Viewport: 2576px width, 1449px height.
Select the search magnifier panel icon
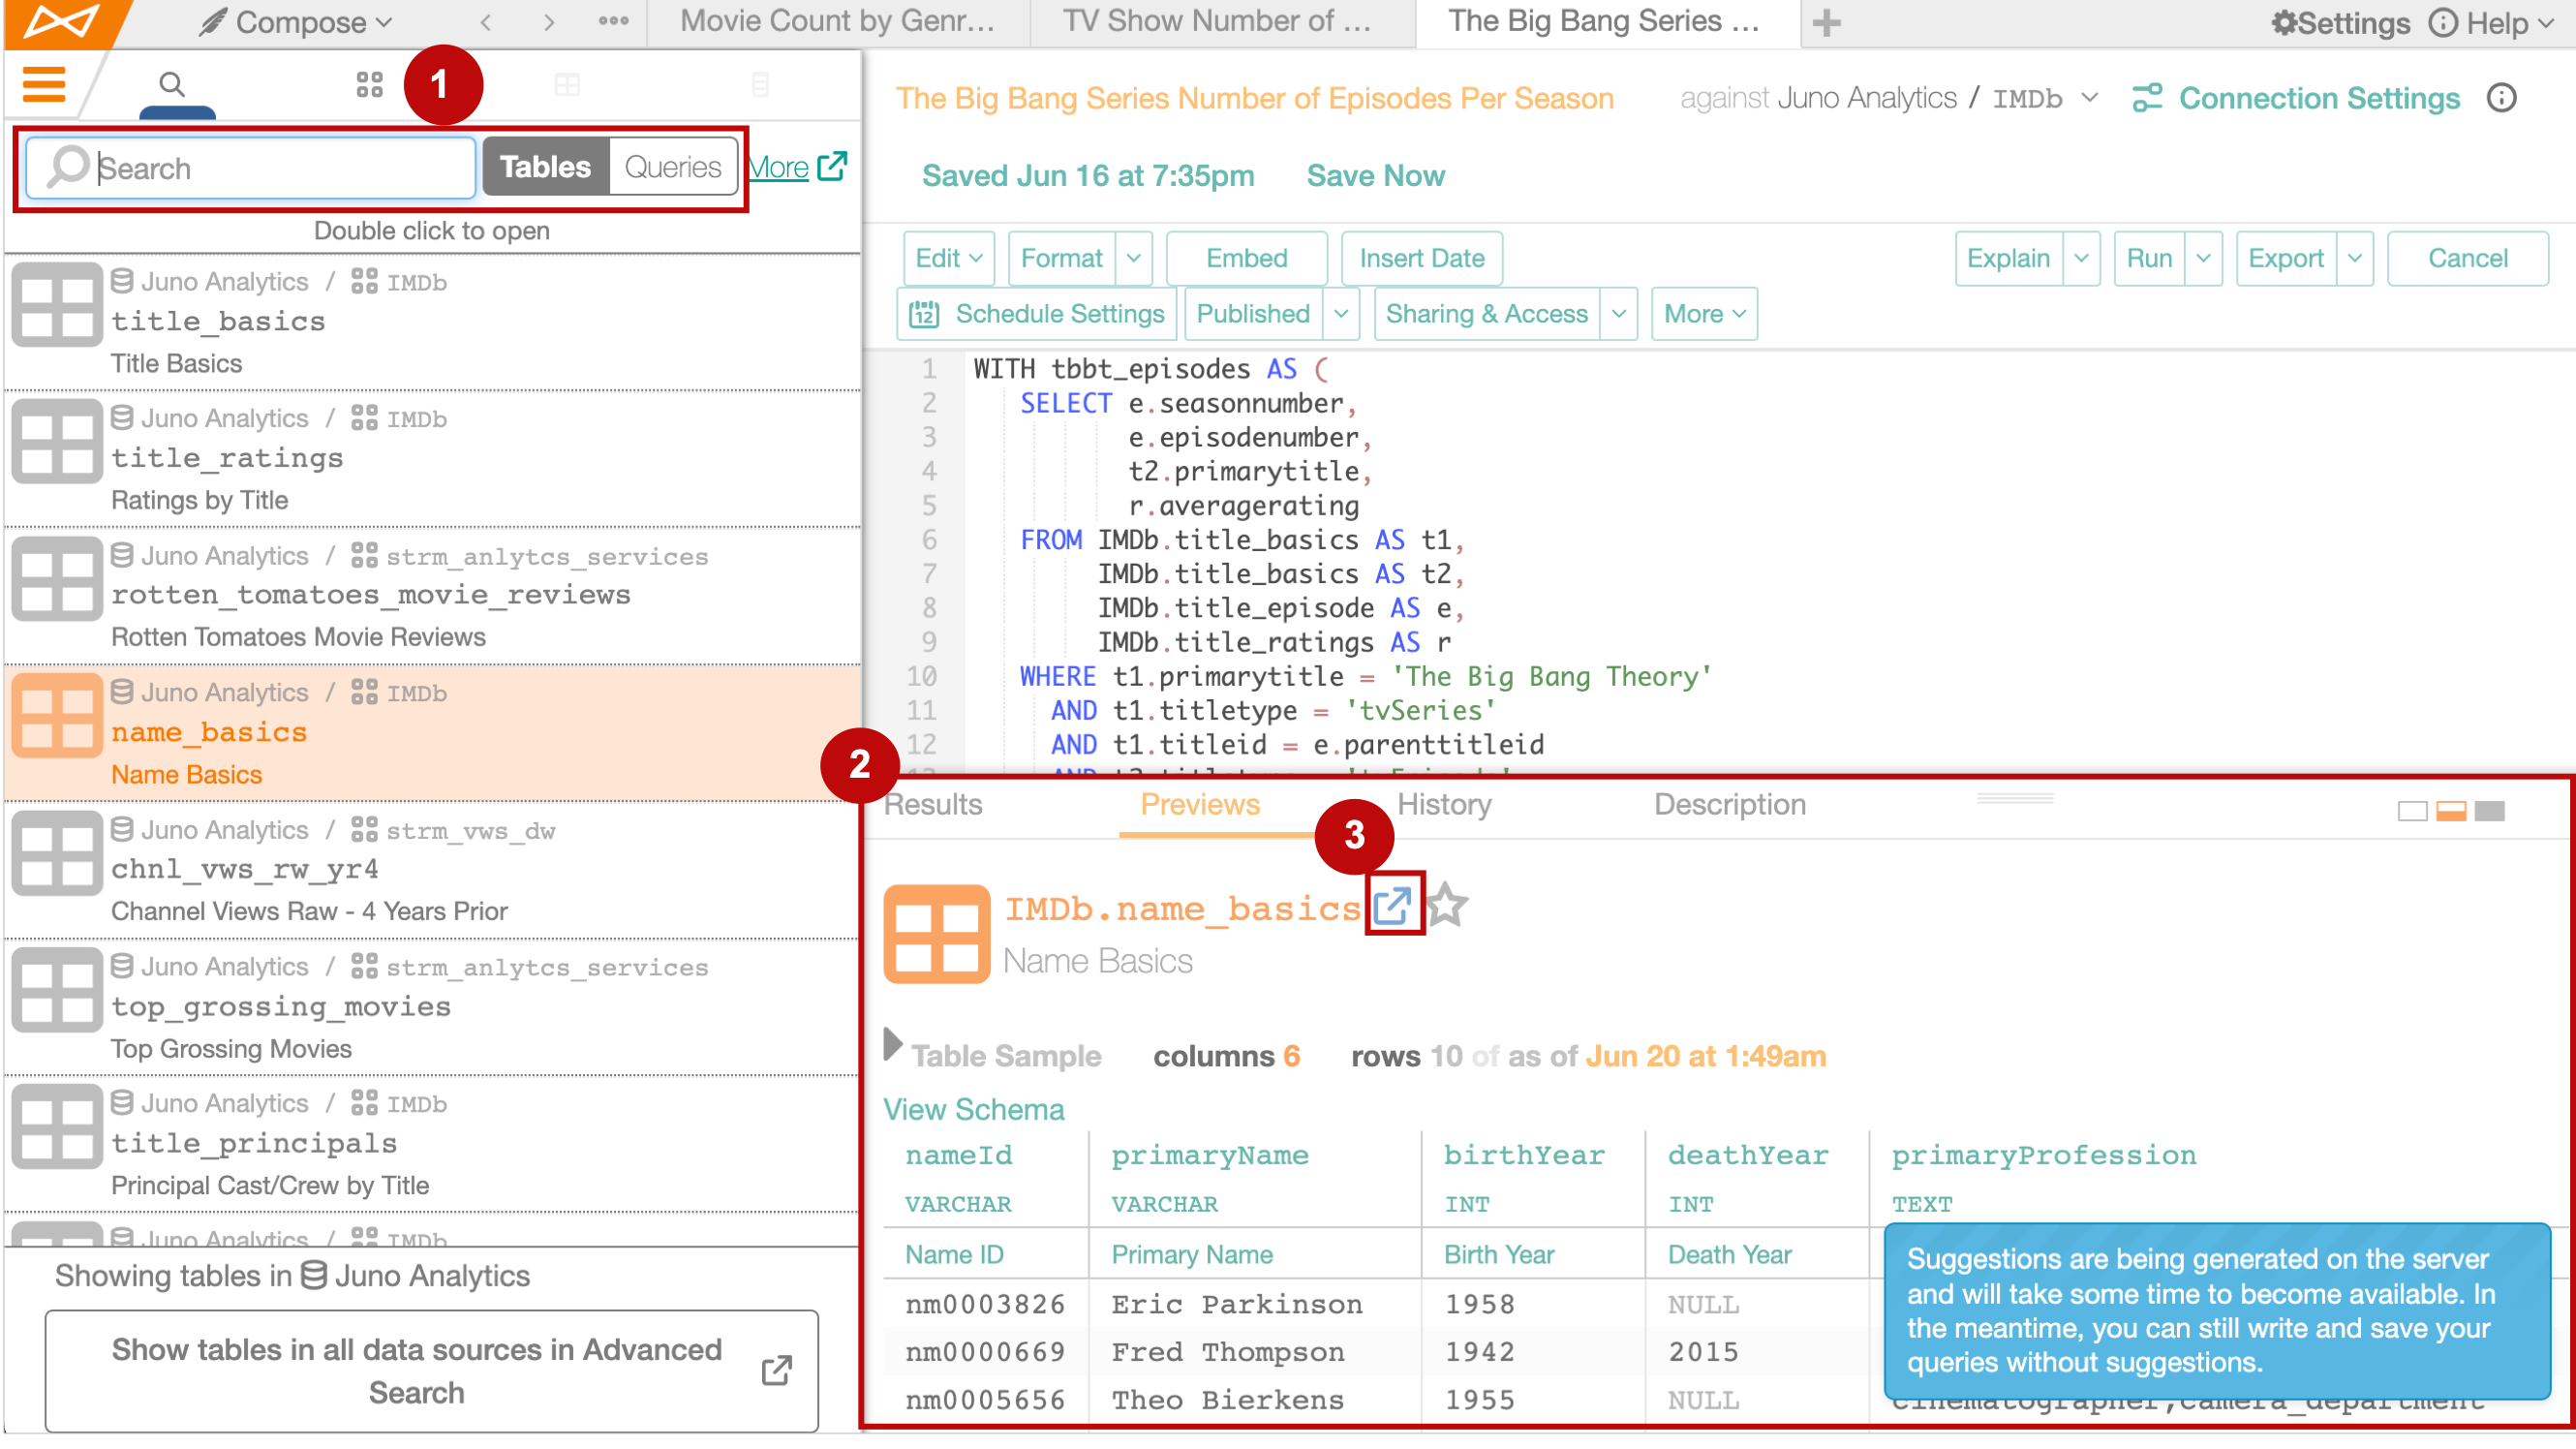(x=172, y=84)
